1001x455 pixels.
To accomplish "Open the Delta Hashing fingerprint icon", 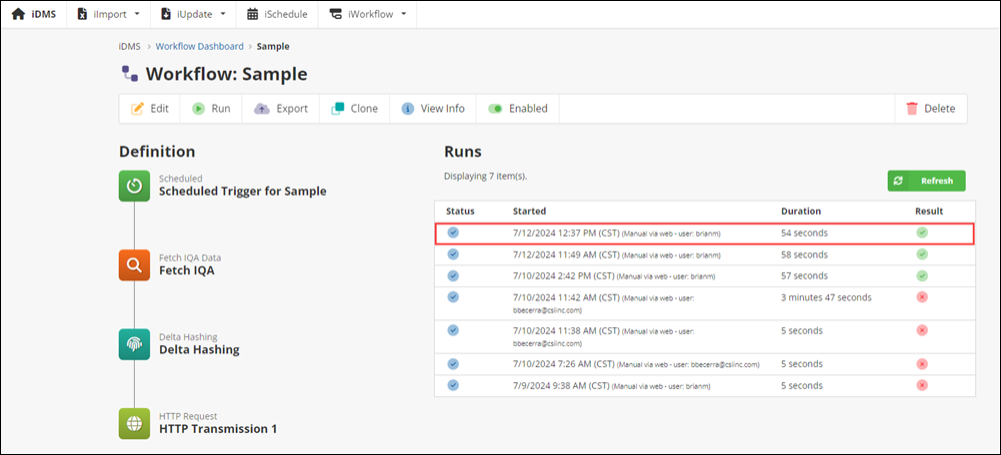I will coord(134,344).
